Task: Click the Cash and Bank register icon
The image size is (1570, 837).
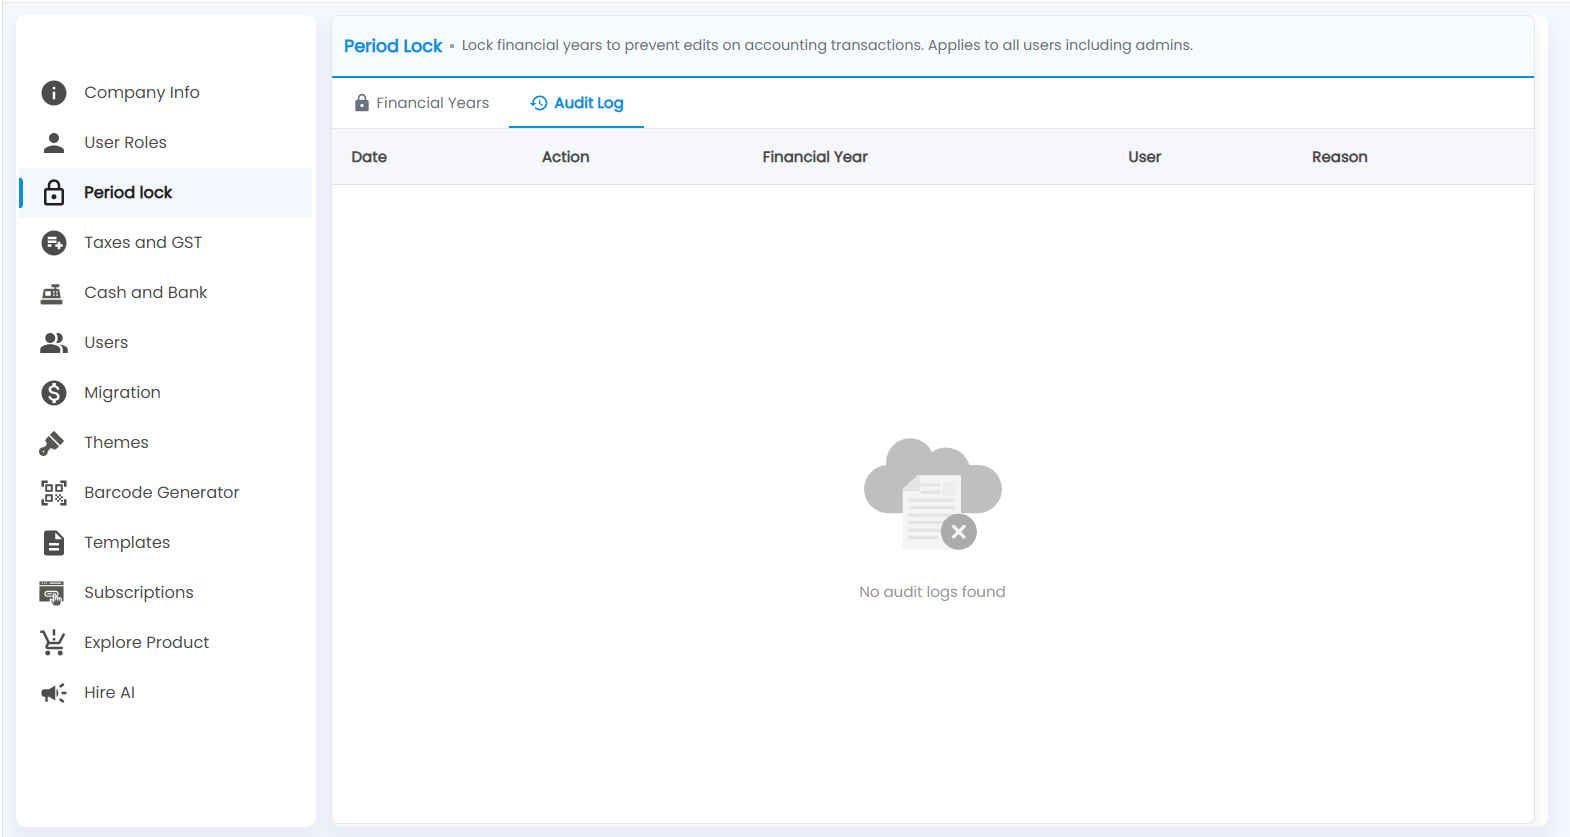Action: [52, 293]
